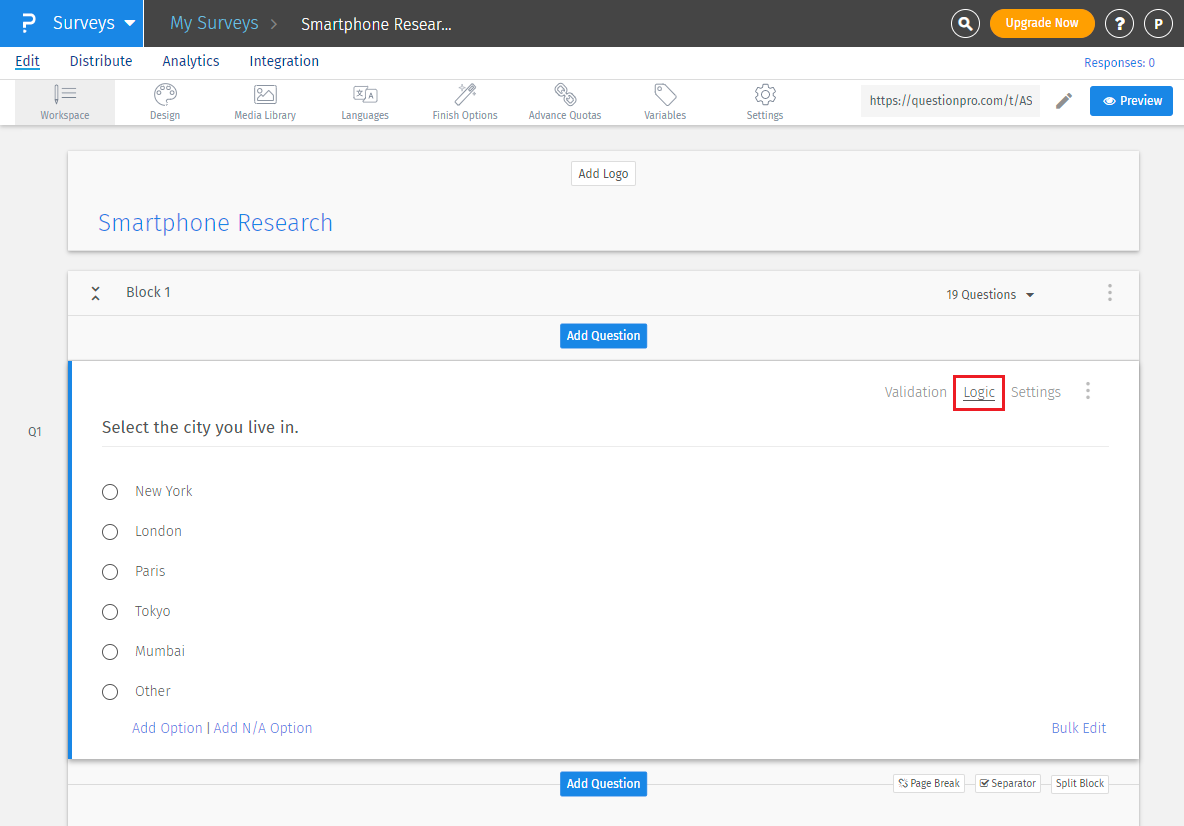
Task: Click the survey URL field
Action: 950,101
